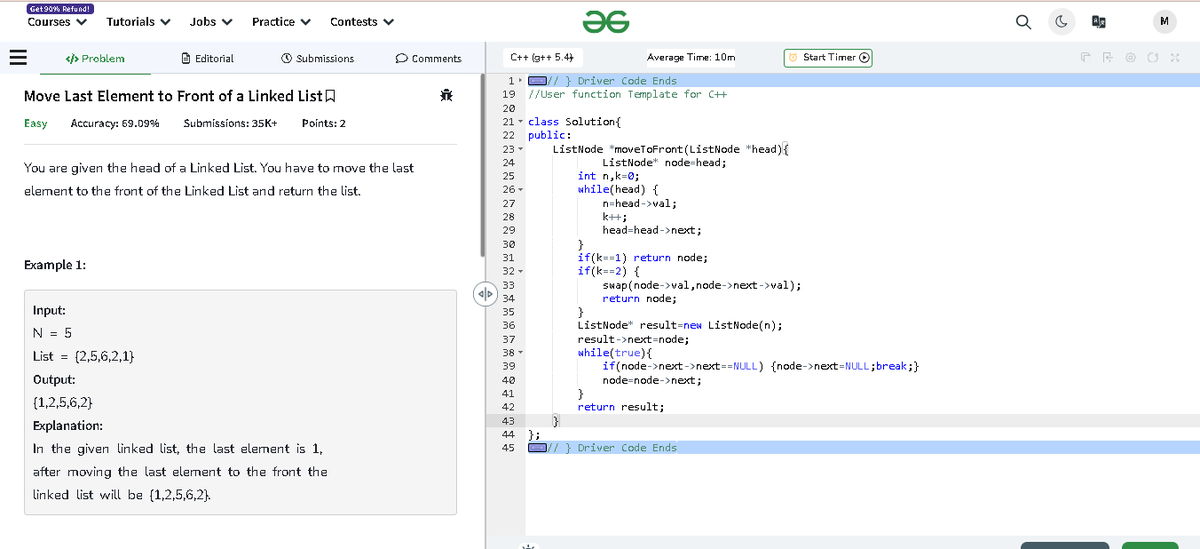This screenshot has height=549, width=1200.
Task: Click the Easy difficulty label
Action: click(35, 123)
